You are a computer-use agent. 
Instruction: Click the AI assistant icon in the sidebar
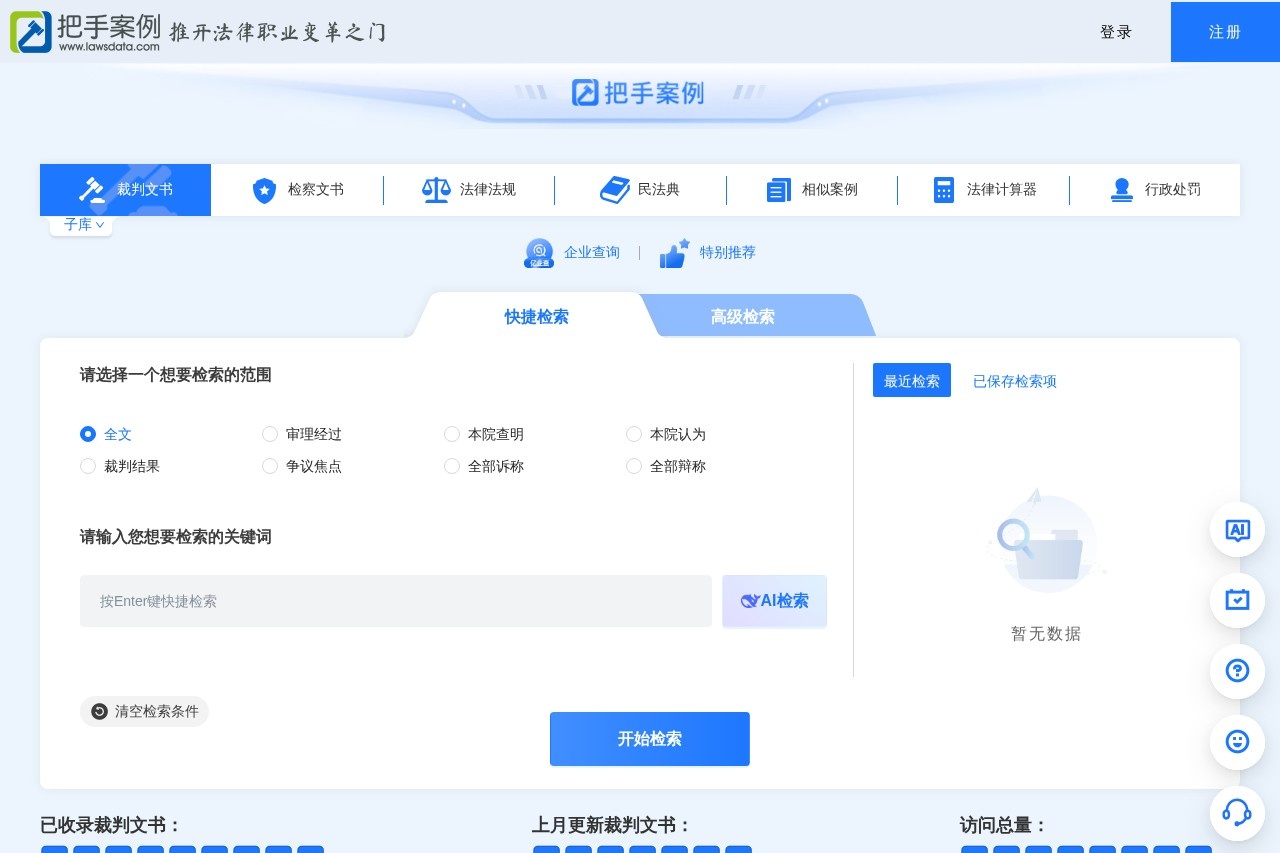1237,530
